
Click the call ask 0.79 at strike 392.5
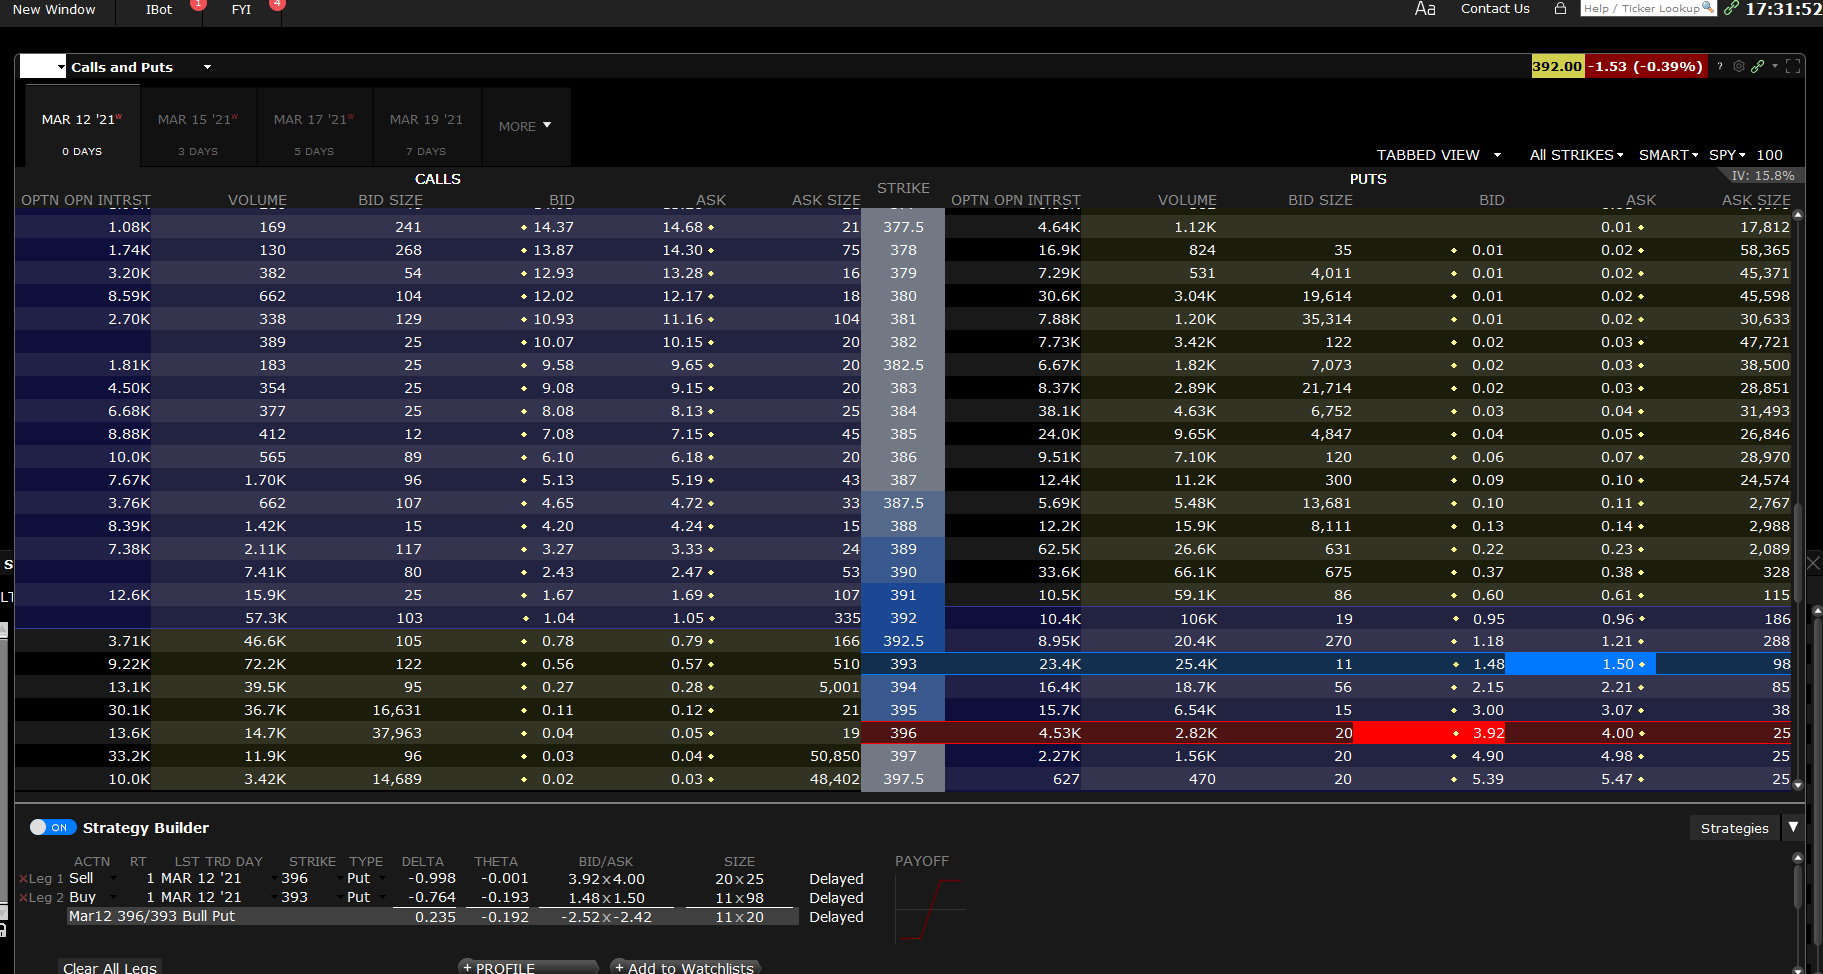pos(687,641)
